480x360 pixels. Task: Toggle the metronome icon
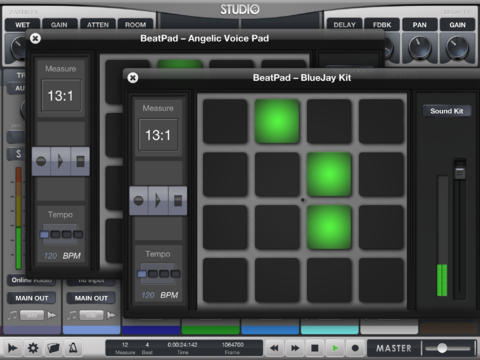coord(73,348)
